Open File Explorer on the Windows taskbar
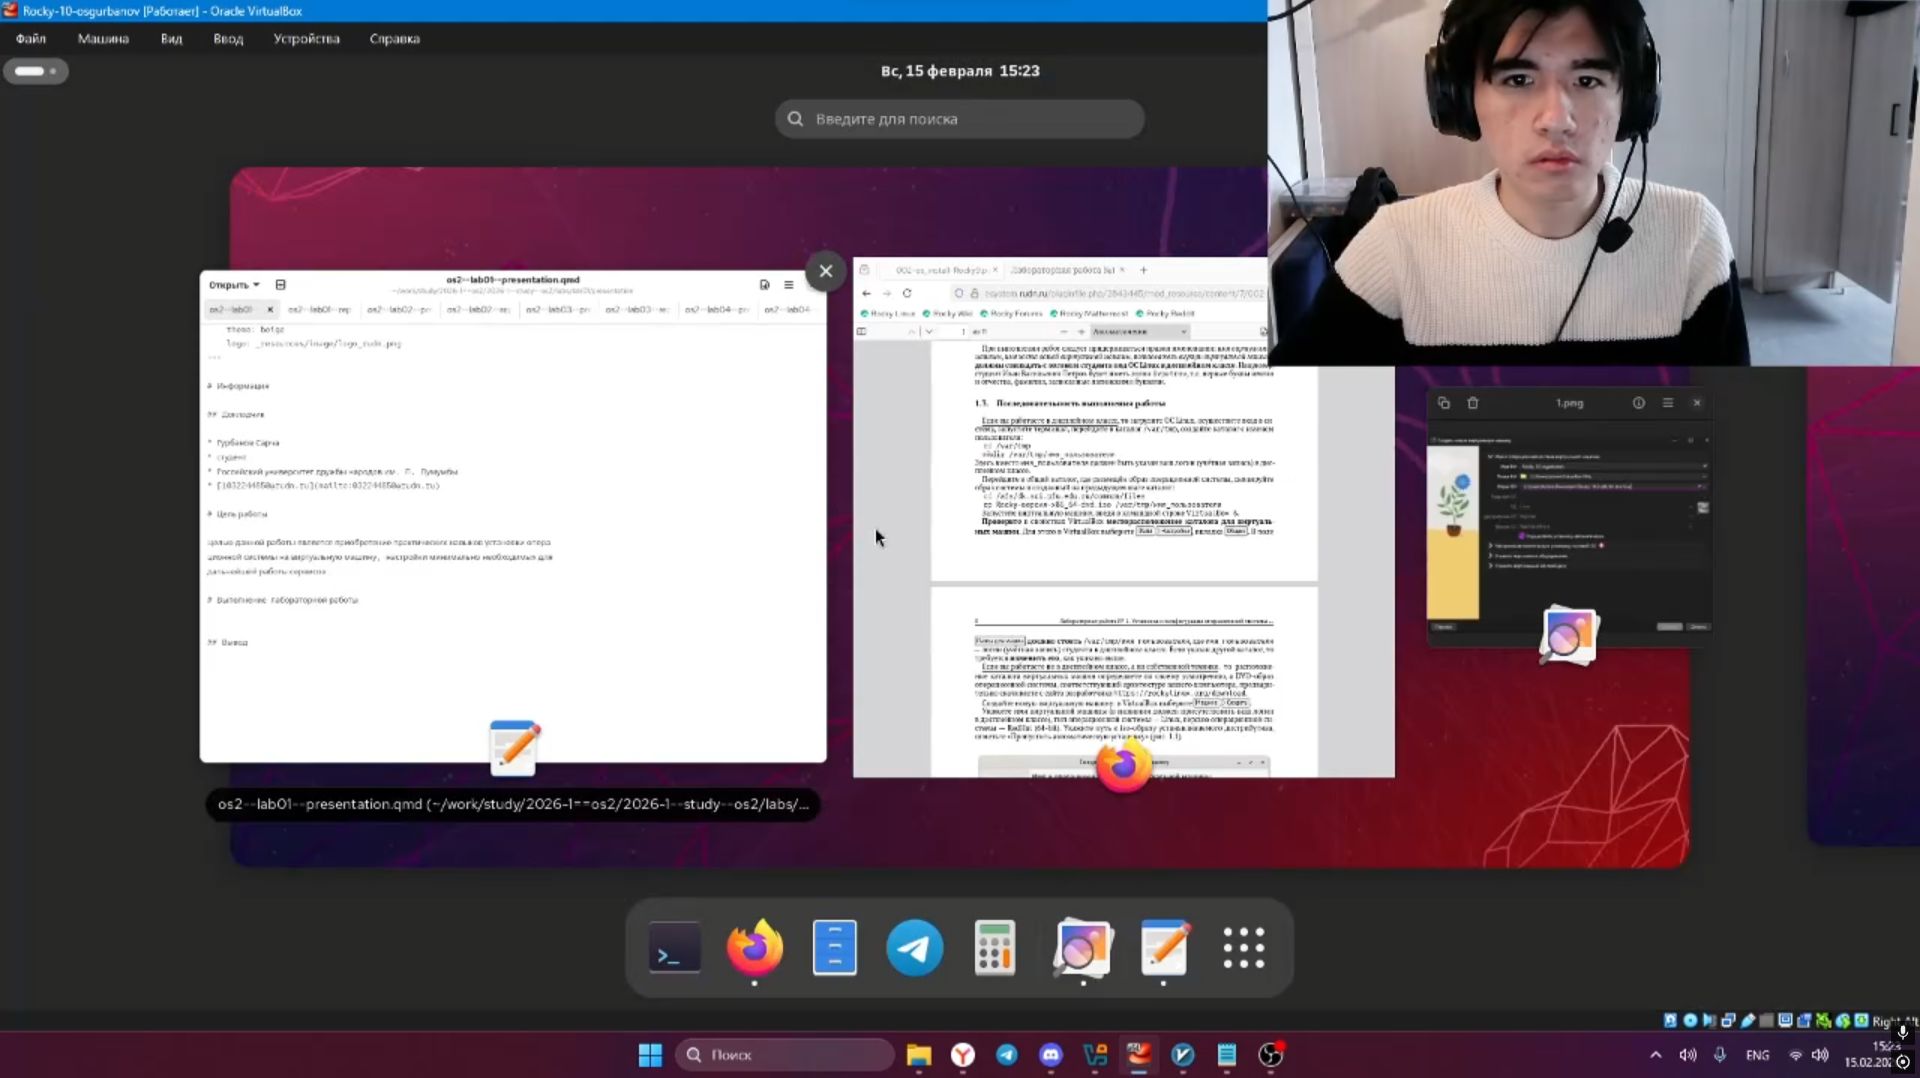 coord(919,1055)
